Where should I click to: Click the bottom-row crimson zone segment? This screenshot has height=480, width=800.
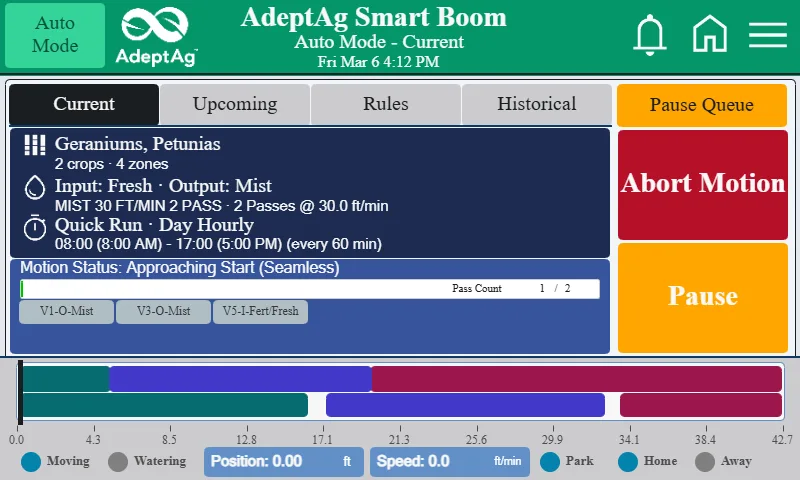pos(701,405)
